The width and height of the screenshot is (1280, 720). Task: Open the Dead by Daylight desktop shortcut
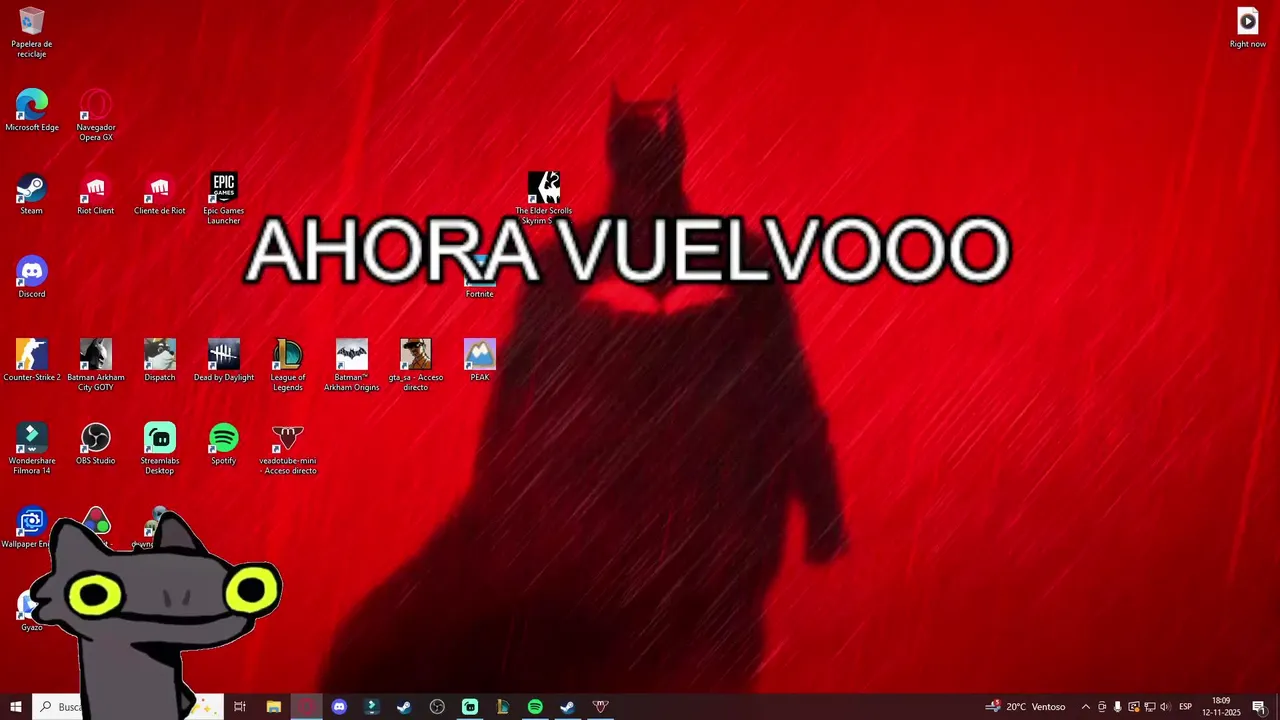(224, 360)
